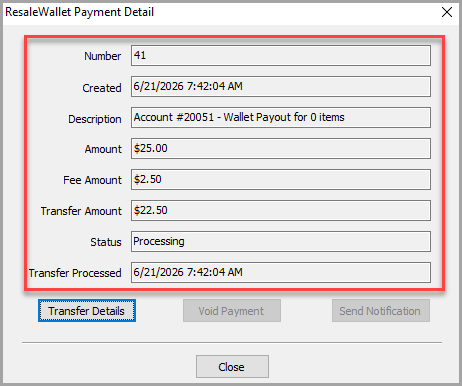Screen dimensions: 462x386
Task: Focus the Transfer Processed date field
Action: click(x=281, y=273)
